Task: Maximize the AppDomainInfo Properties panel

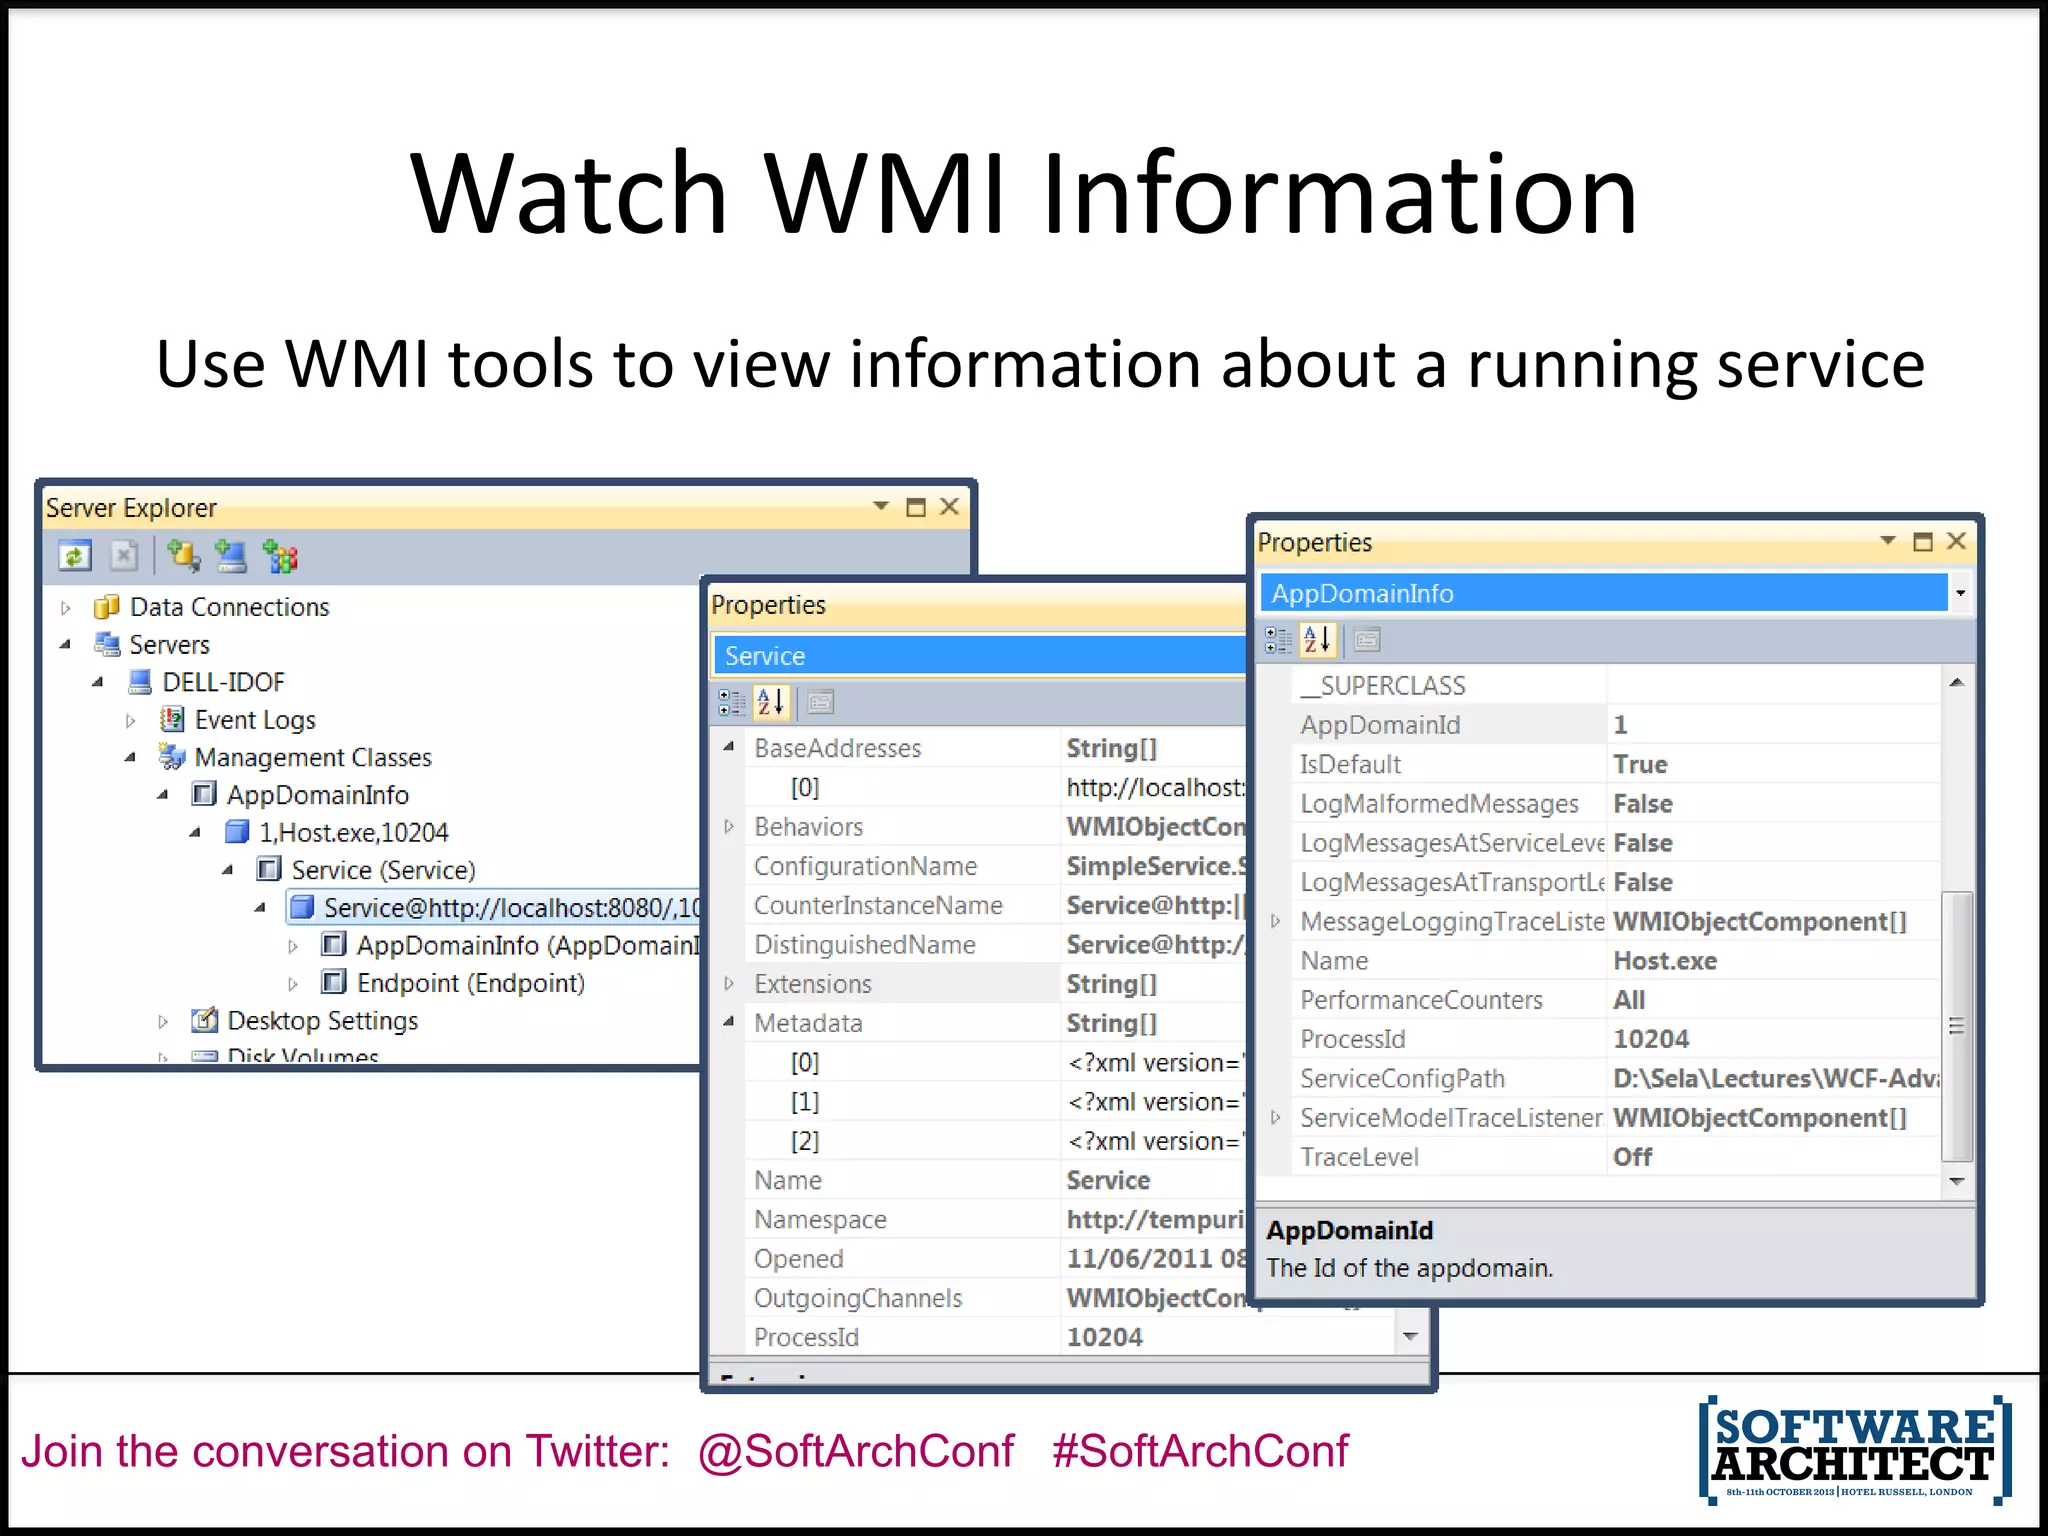Action: [1923, 541]
